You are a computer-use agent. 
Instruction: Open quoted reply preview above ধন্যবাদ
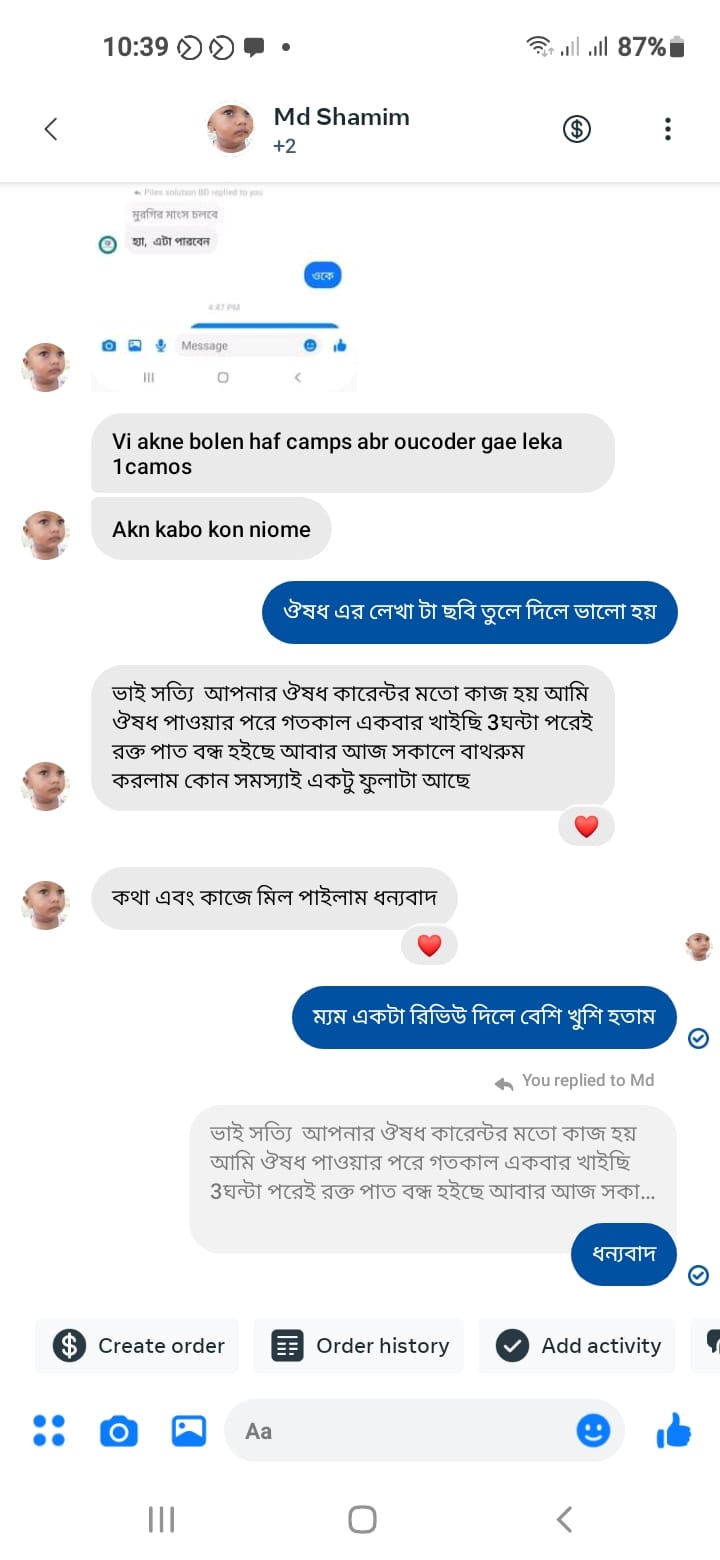coord(432,1164)
